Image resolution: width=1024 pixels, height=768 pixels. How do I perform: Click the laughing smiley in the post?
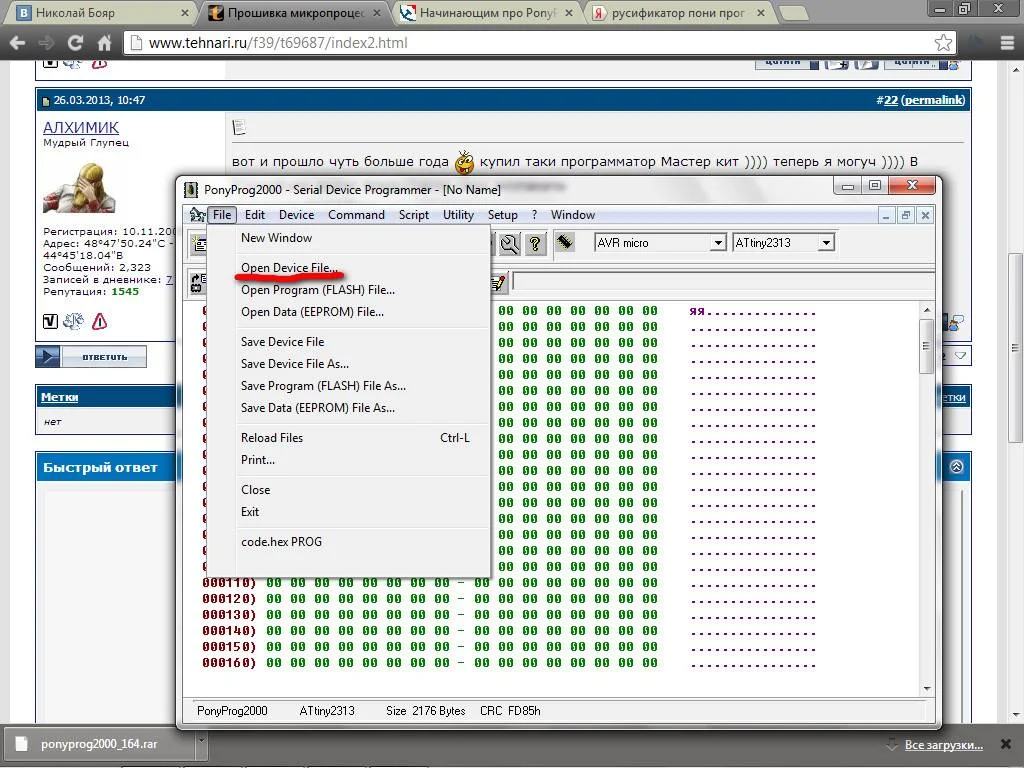click(464, 162)
